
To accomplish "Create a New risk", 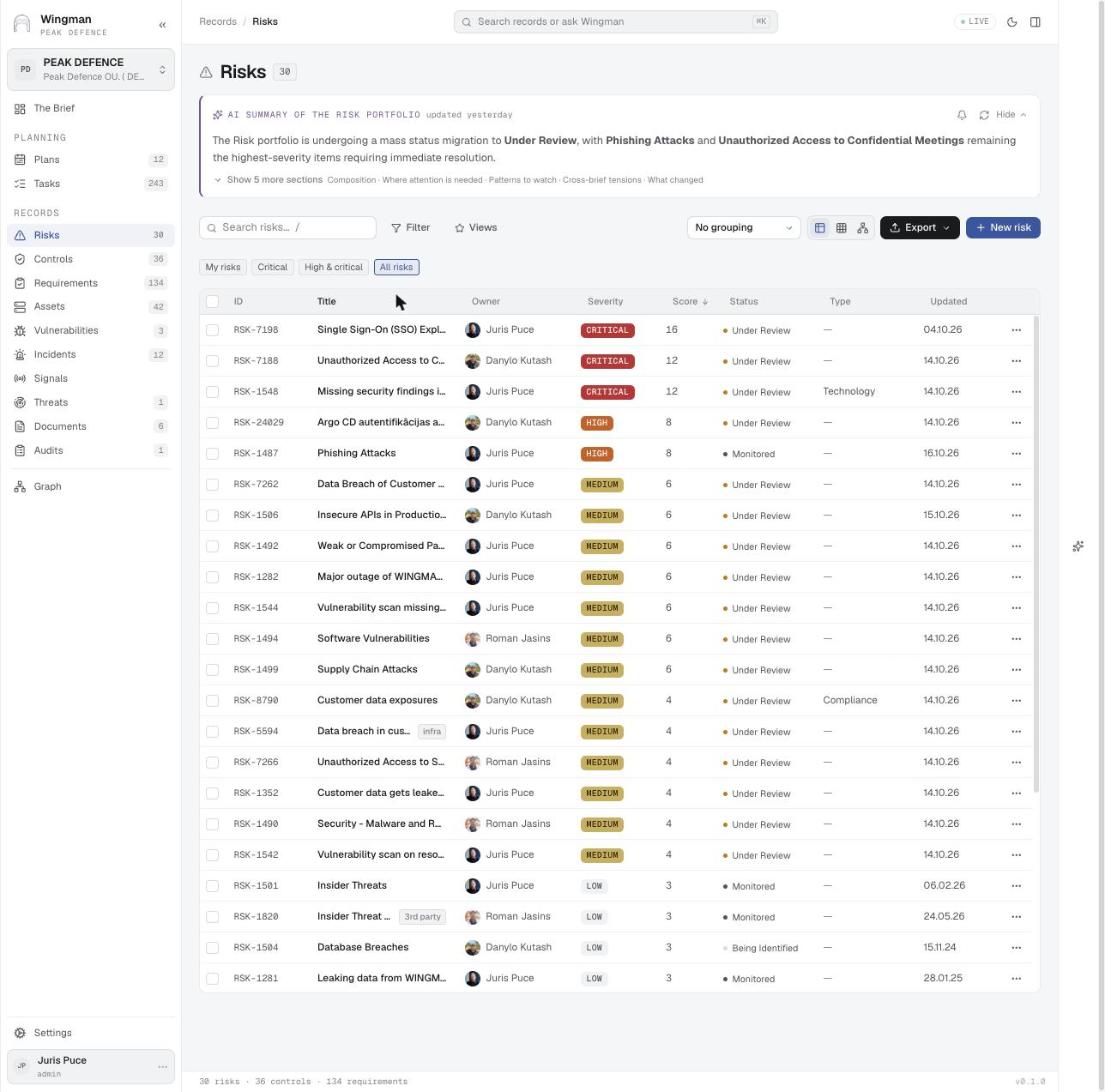I will click(1003, 228).
